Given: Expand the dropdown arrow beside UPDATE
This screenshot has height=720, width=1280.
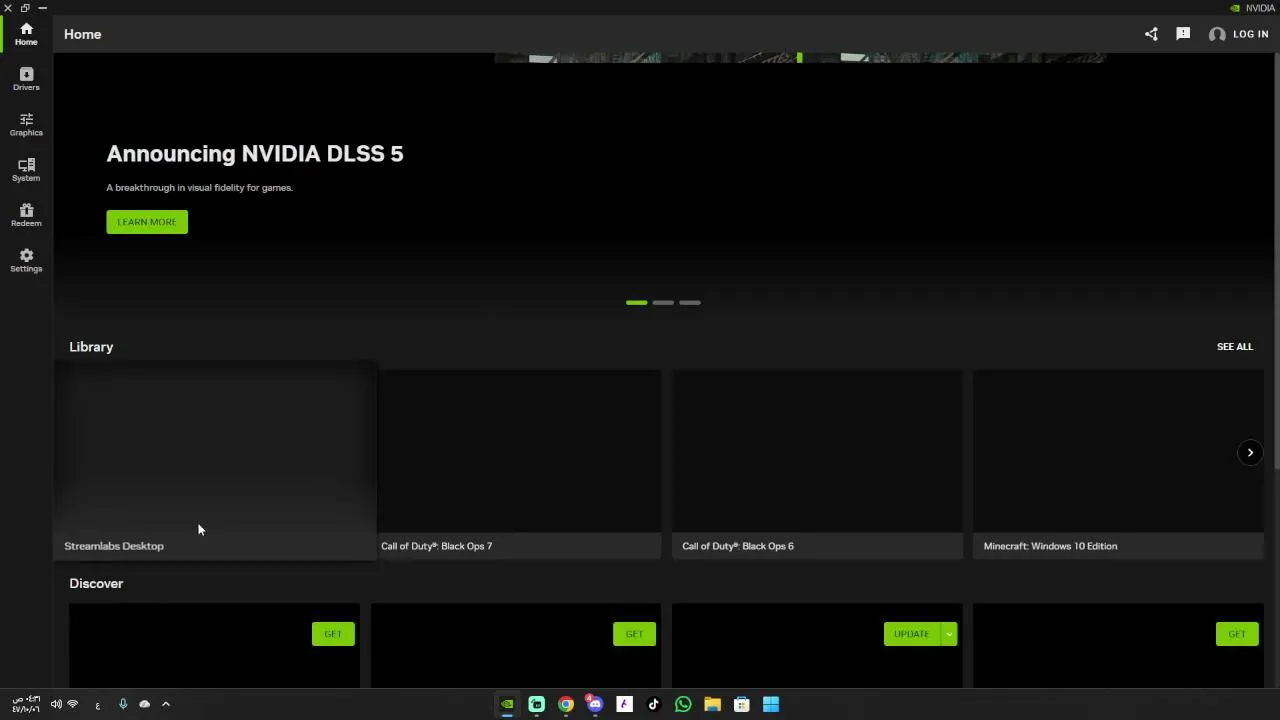Looking at the screenshot, I should (x=949, y=634).
